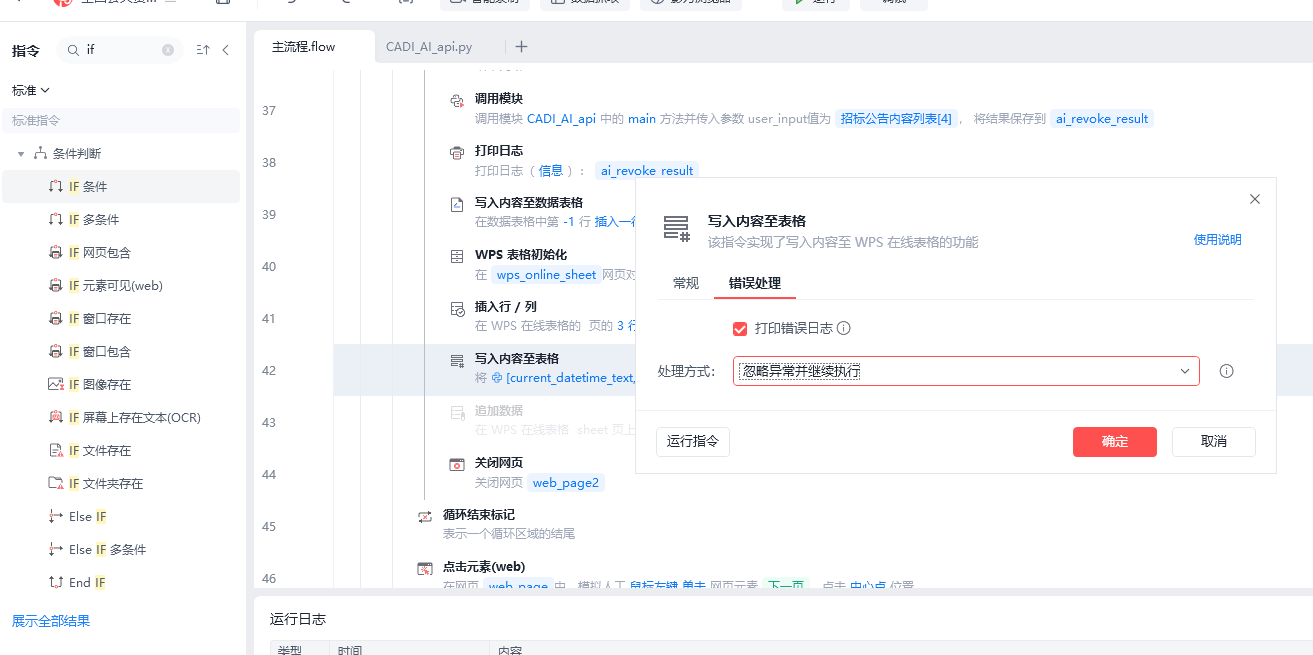Click 展示全部结果 link
The image size is (1313, 655).
pyautogui.click(x=51, y=621)
